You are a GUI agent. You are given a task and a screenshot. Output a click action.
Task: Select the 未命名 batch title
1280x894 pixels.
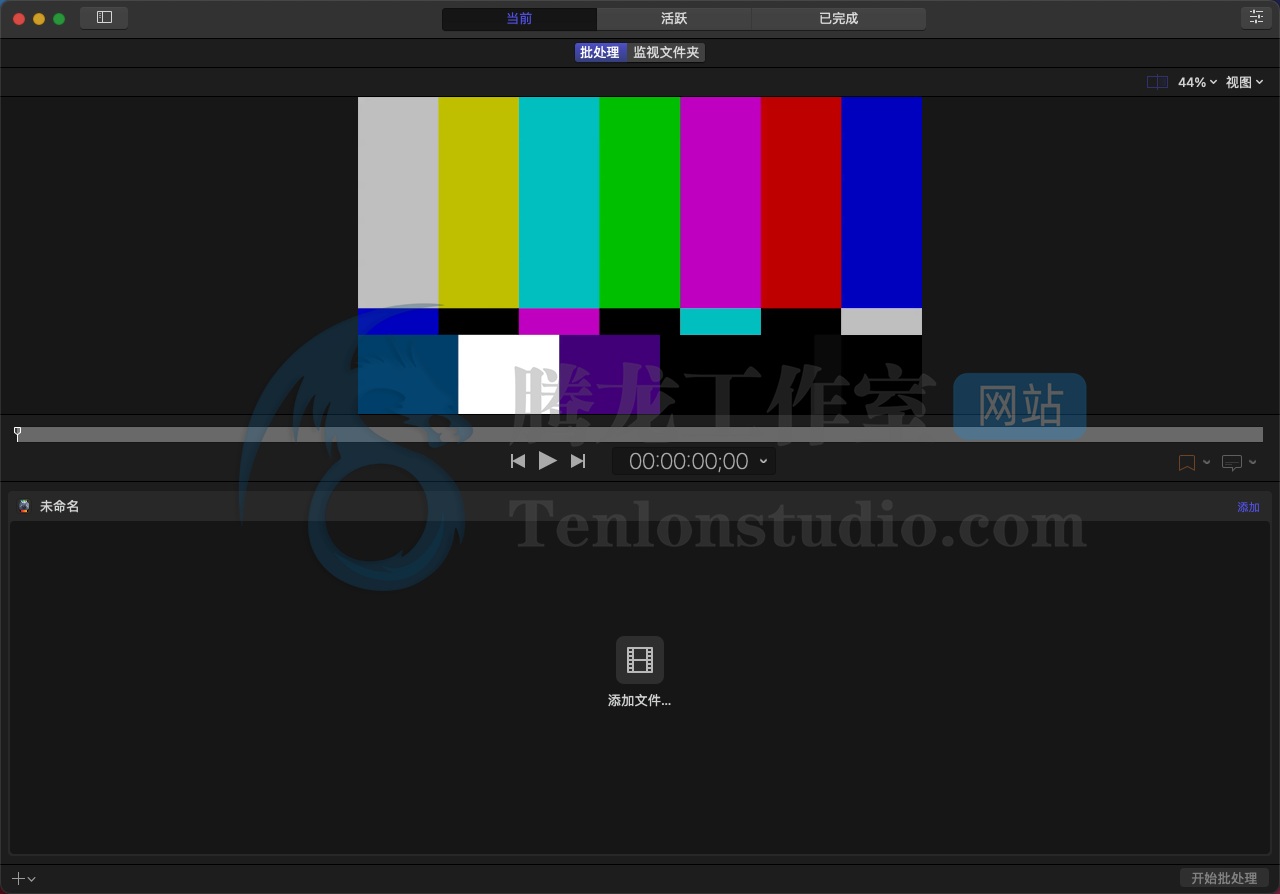[59, 507]
